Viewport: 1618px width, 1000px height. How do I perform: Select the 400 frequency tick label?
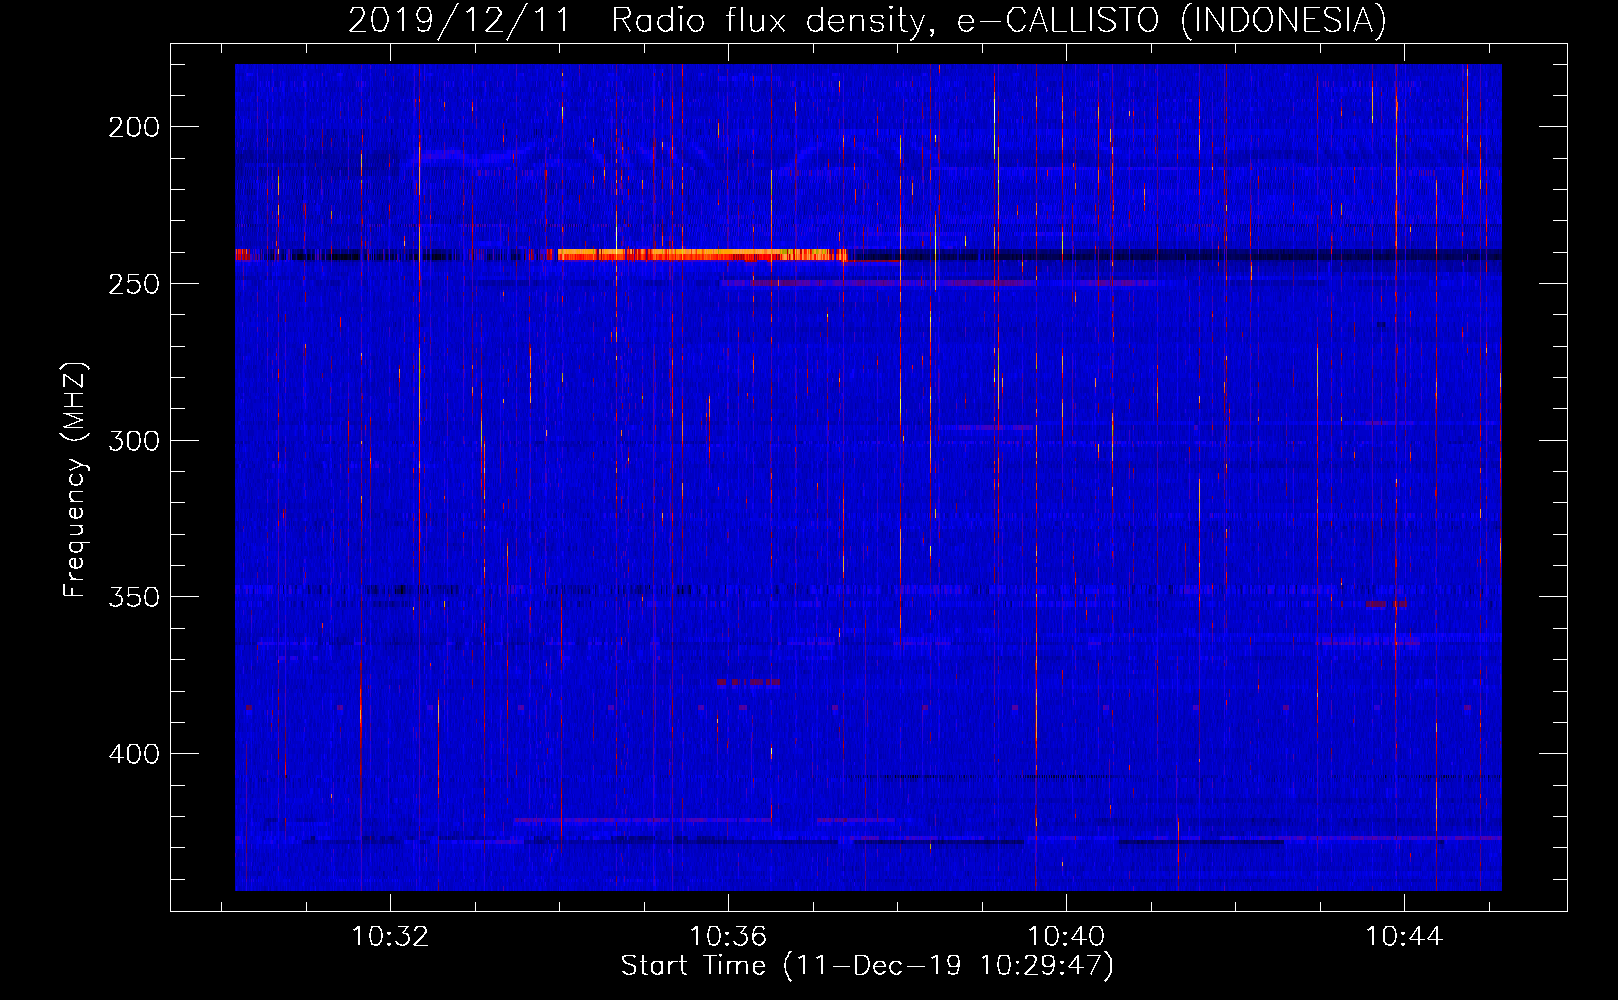[134, 754]
